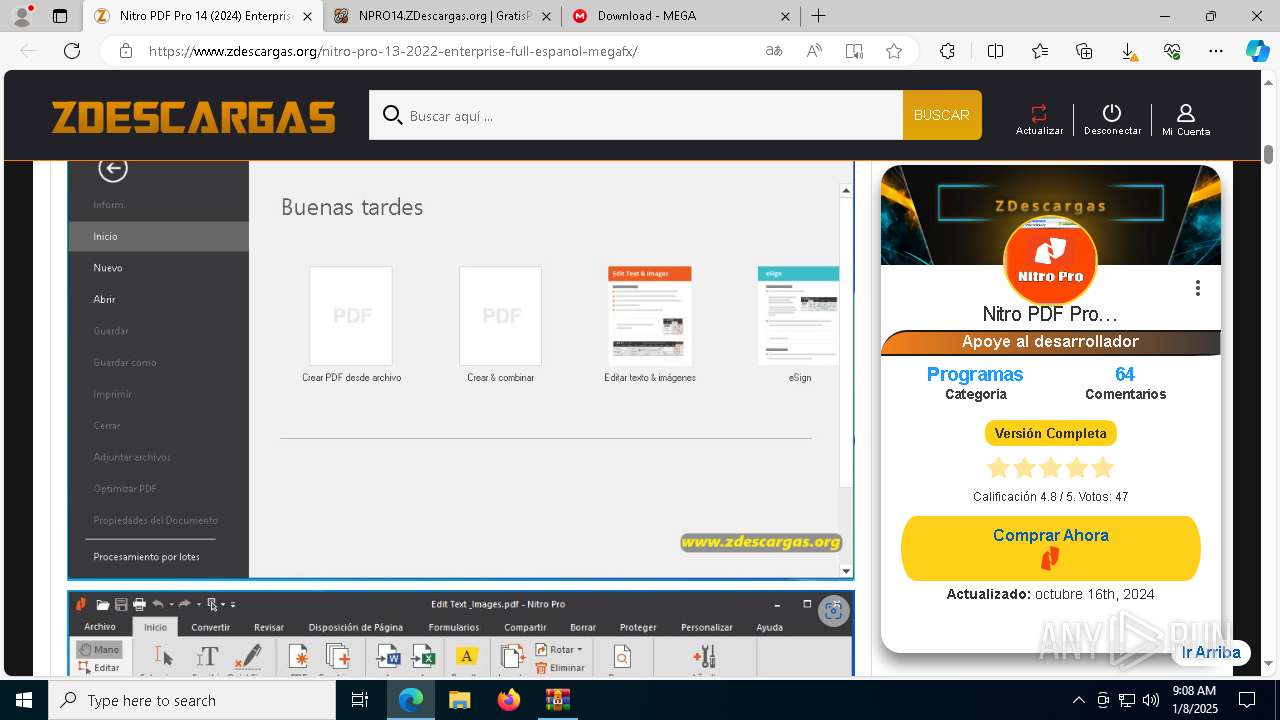Toggle split screen view
Viewport: 1280px width, 720px height.
tap(995, 51)
